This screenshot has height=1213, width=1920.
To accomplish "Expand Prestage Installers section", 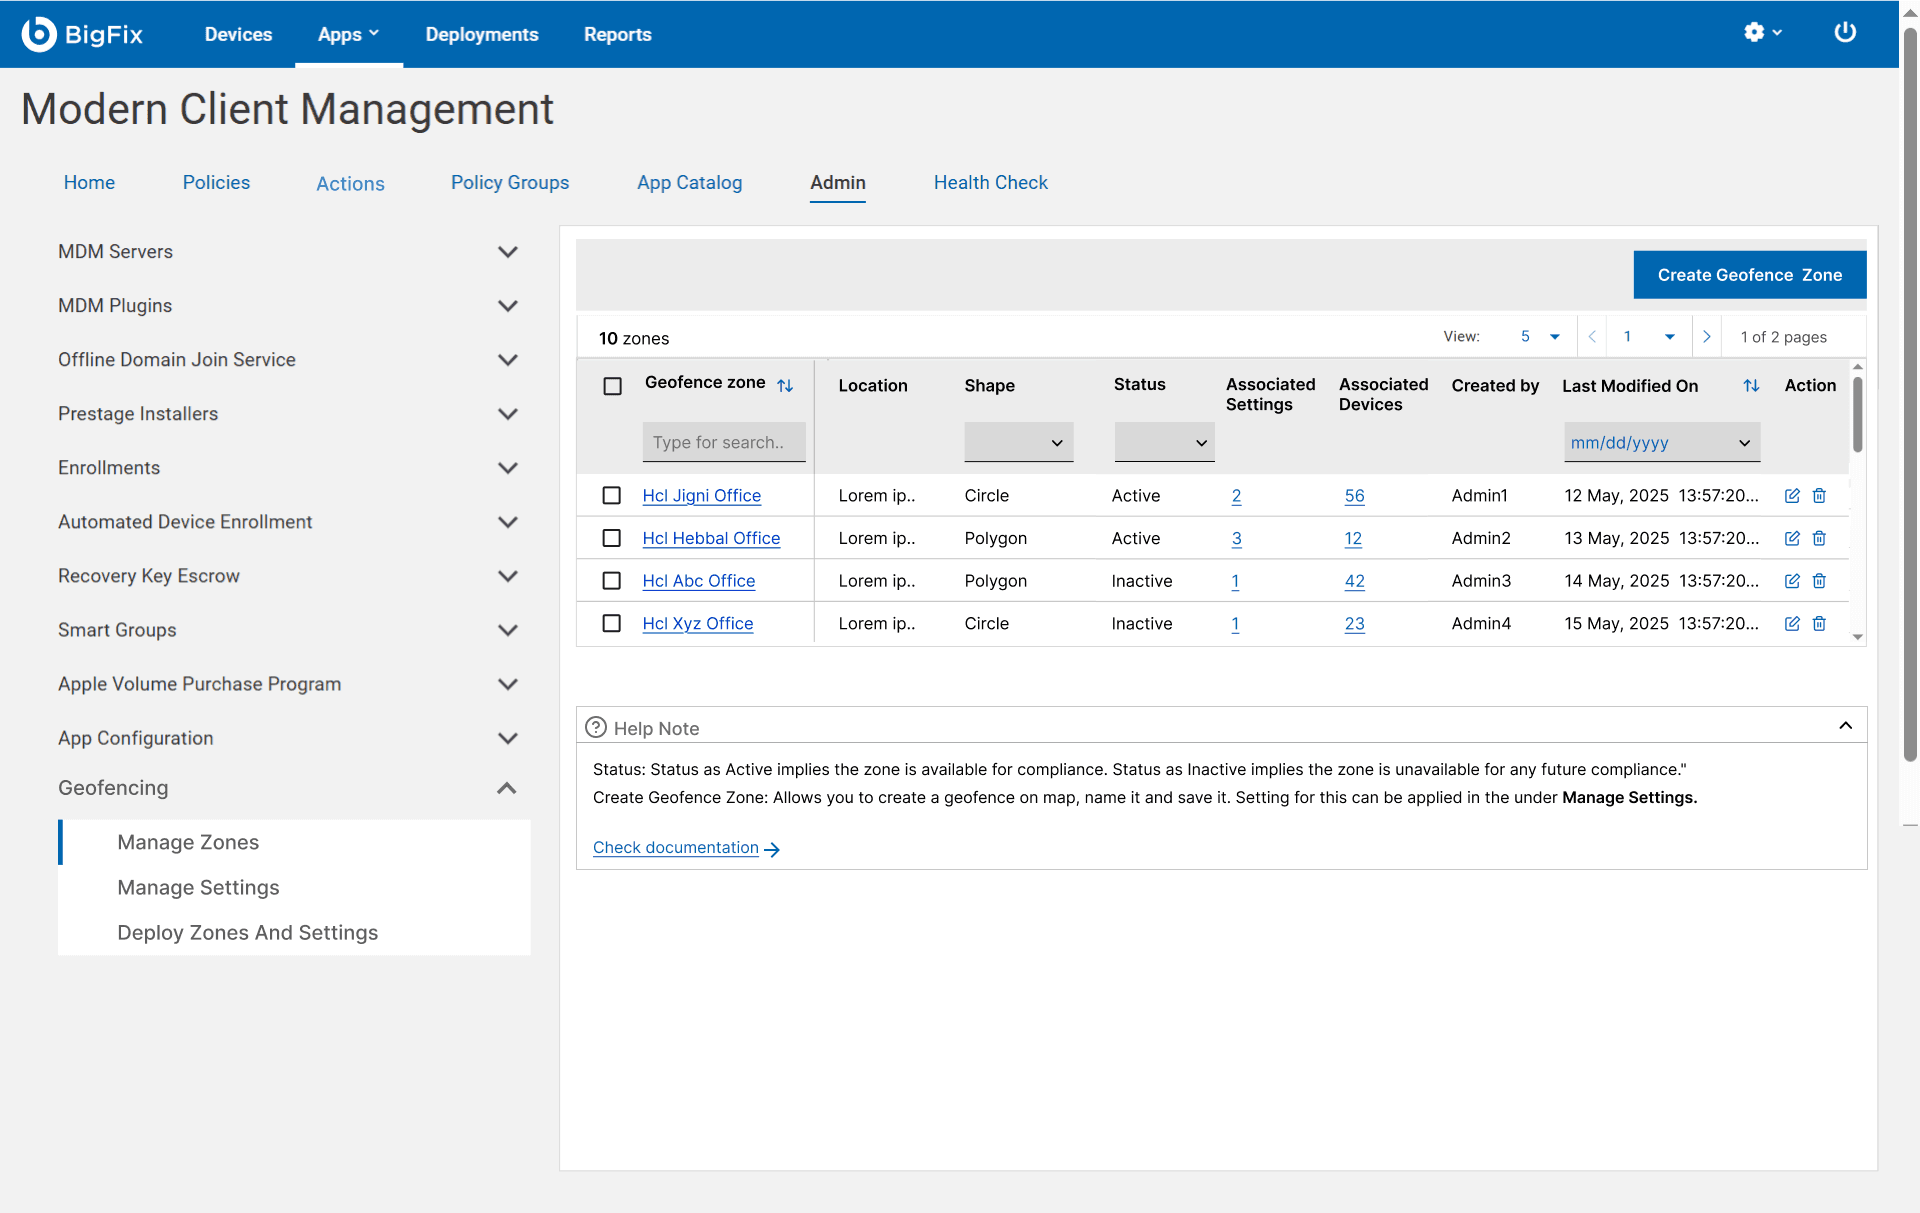I will (508, 414).
